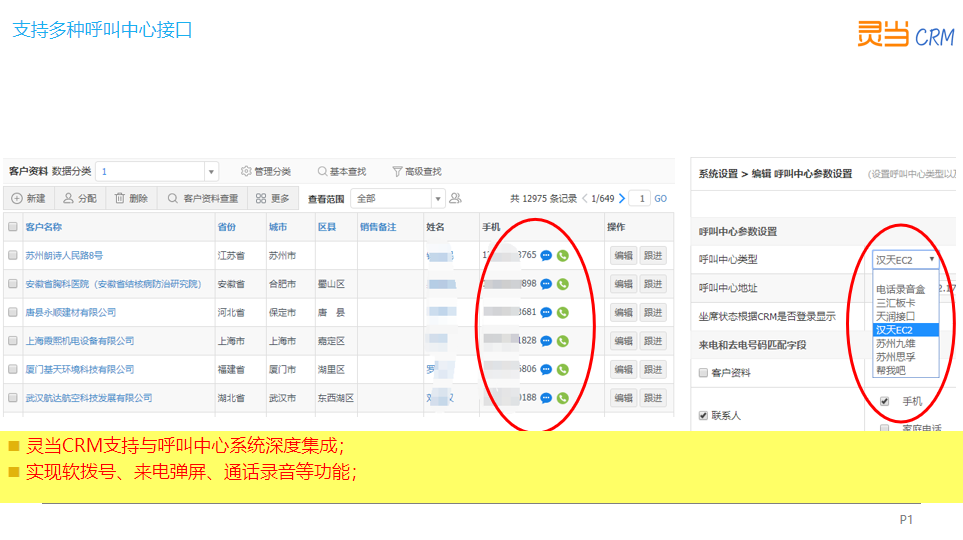Click 跟进 for 苏州朗诗人民路8号 row
The height and width of the screenshot is (540, 963).
coord(653,256)
